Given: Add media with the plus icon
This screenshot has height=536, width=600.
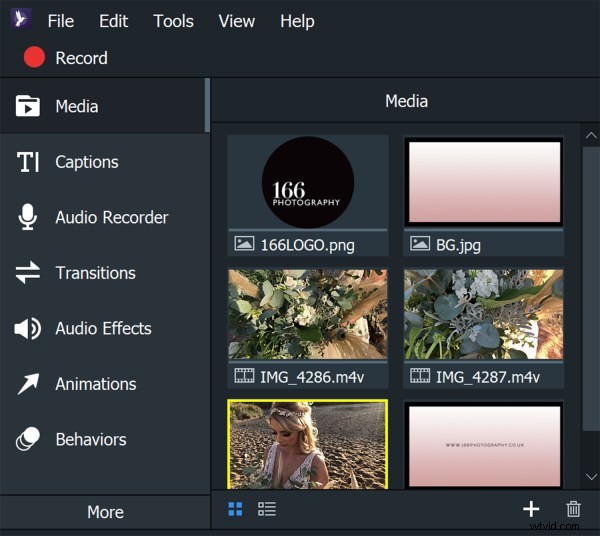Looking at the screenshot, I should tap(531, 509).
